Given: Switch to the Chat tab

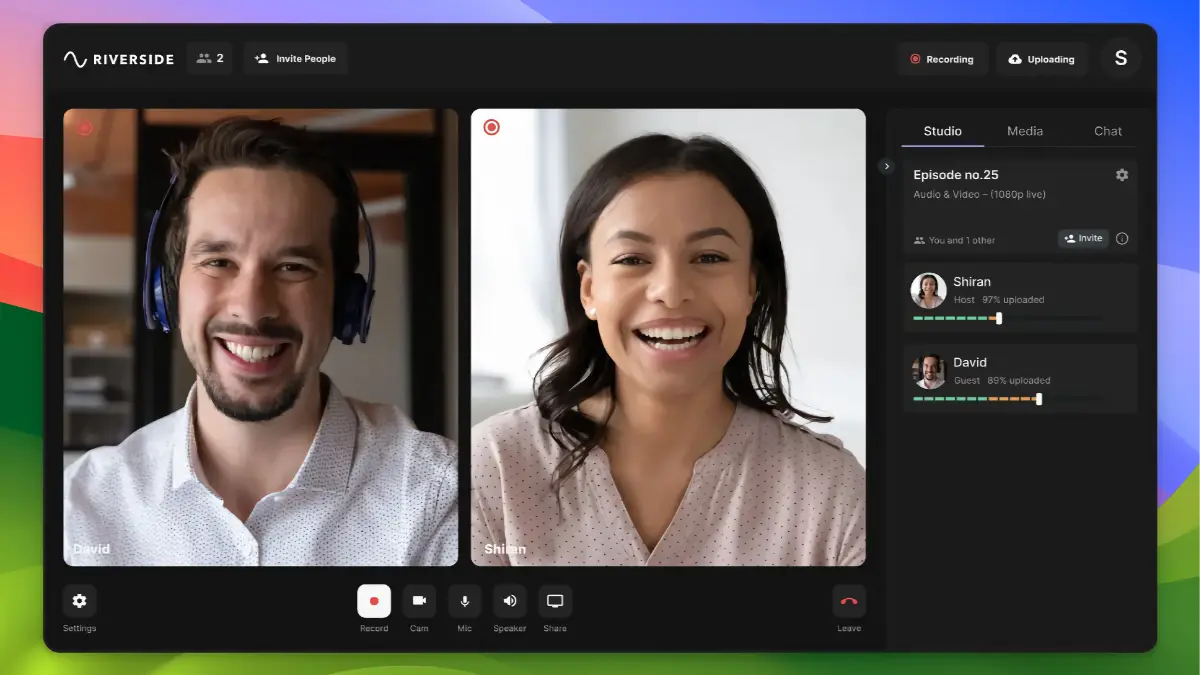Looking at the screenshot, I should tap(1108, 131).
